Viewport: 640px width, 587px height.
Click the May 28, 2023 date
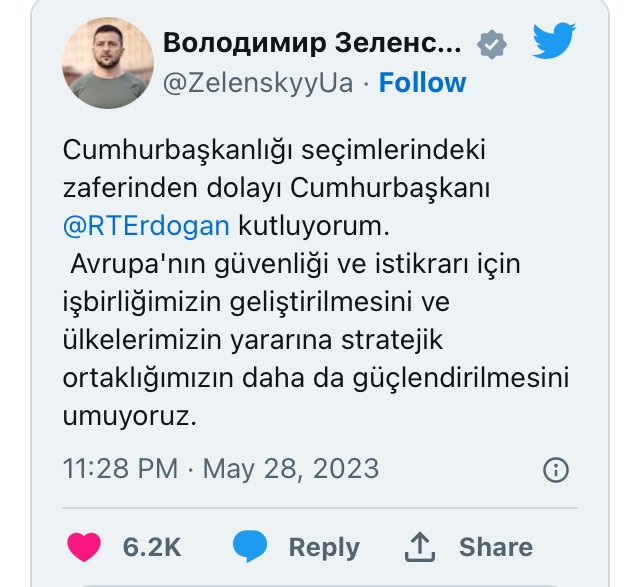291,469
